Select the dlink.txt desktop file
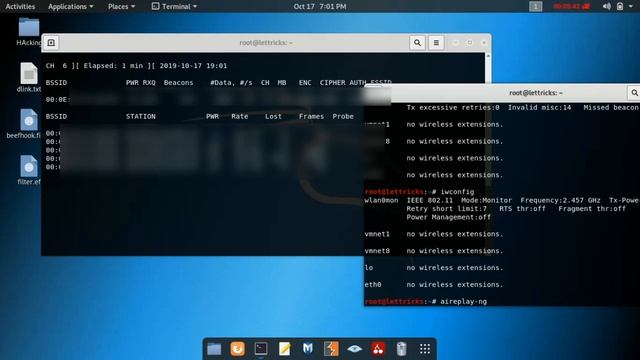Screen dimensions: 640x360 point(29,77)
